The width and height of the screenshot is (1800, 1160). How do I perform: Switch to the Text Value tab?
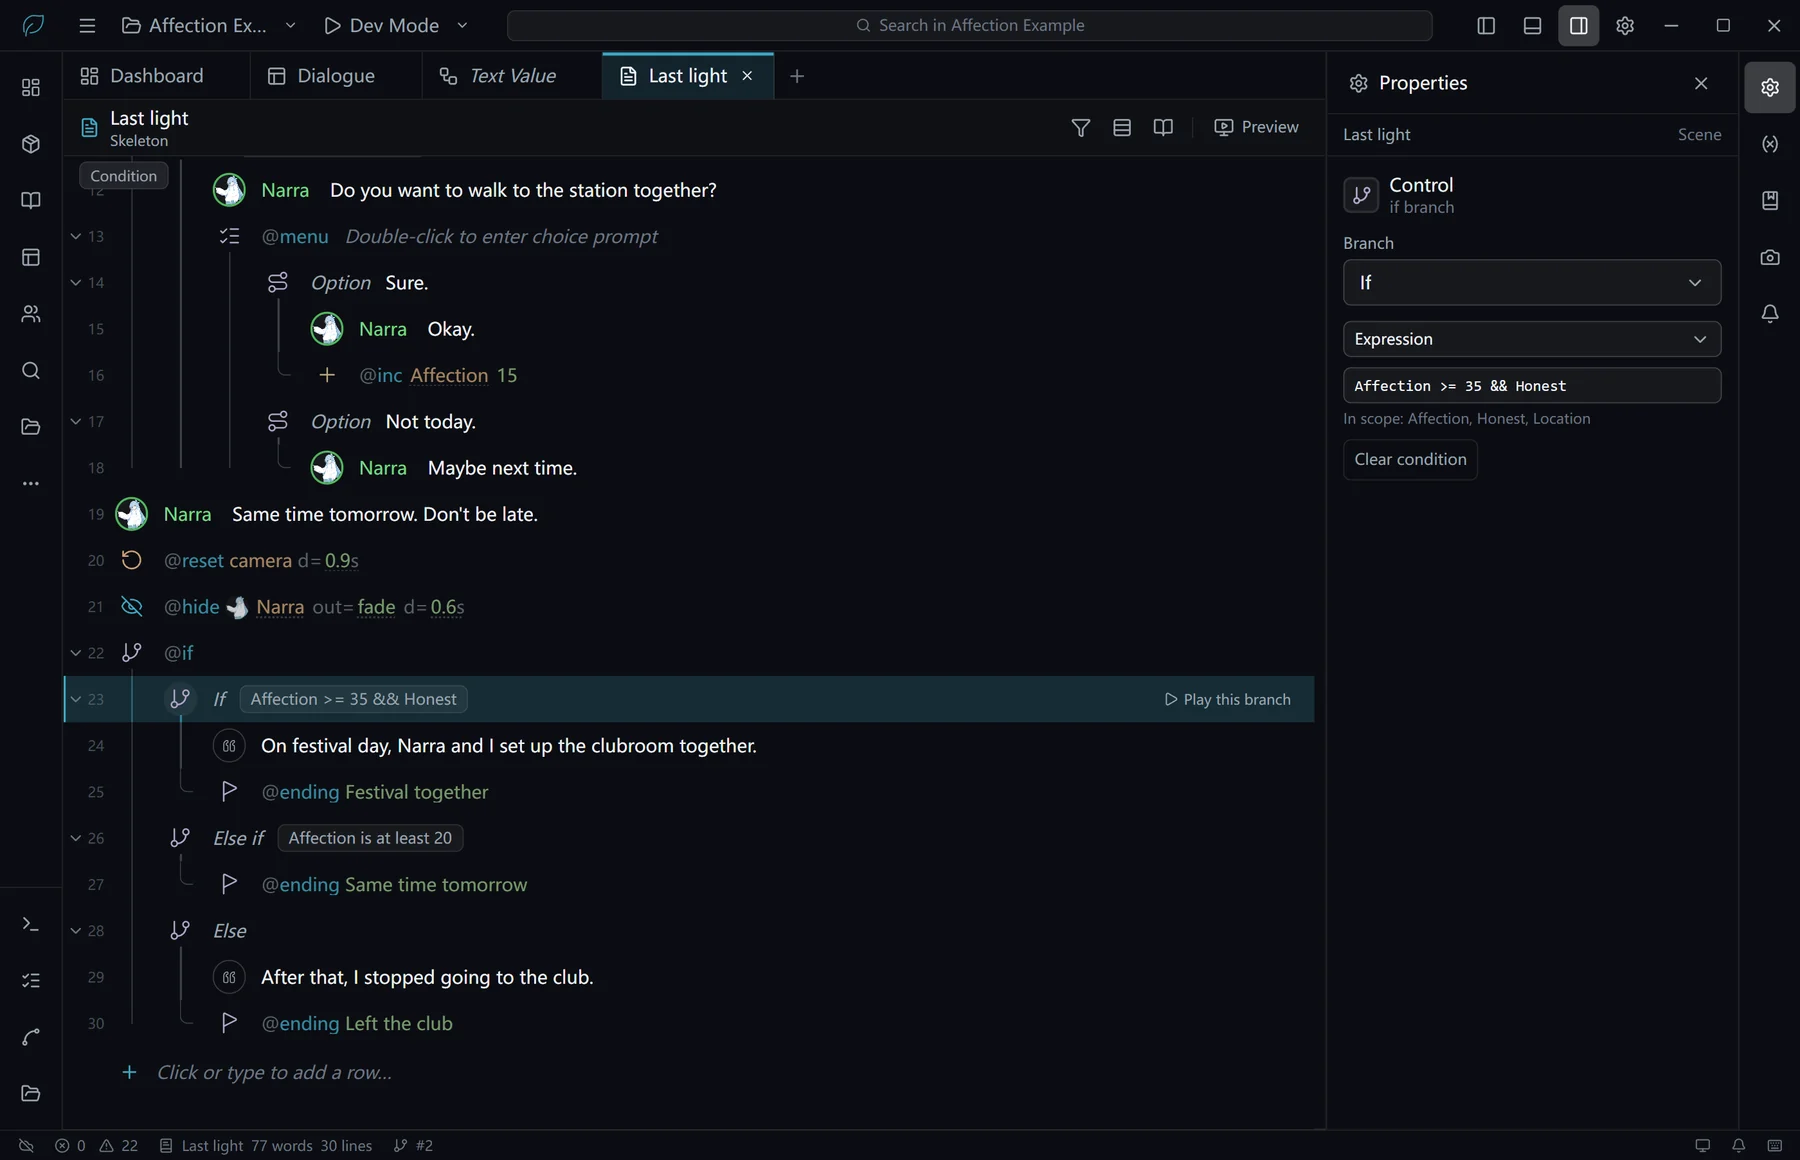click(x=498, y=76)
